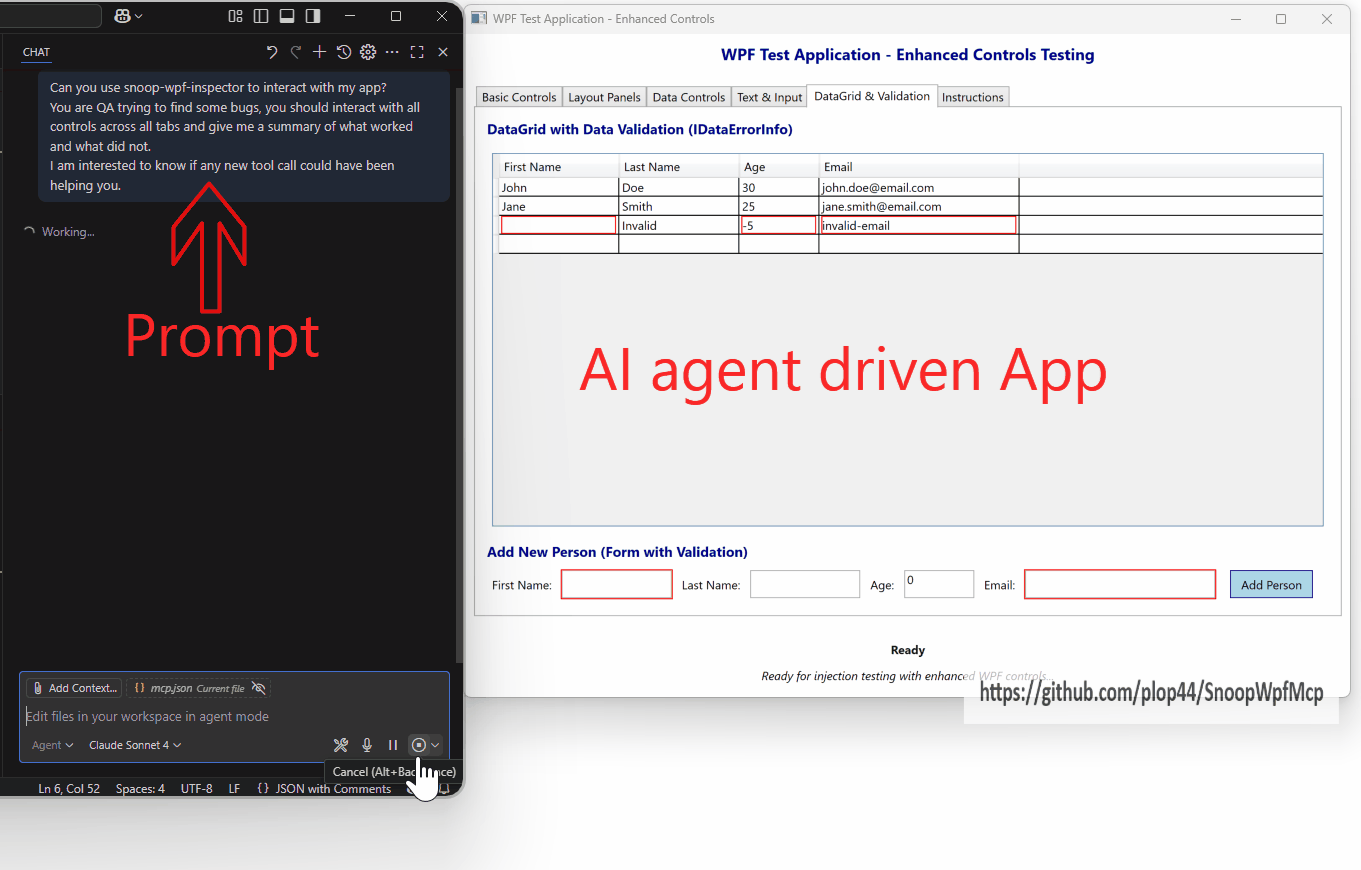Click Spaces: 4 in the status bar
Screen dimensions: 1361x870
coord(140,789)
